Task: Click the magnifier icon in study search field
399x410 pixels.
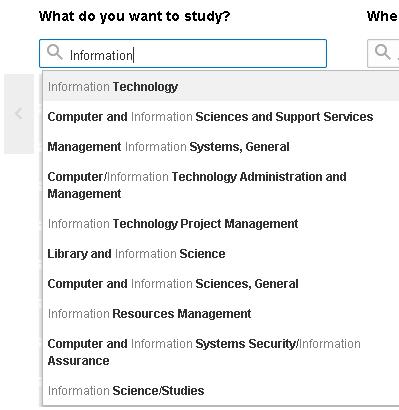Action: 55,52
